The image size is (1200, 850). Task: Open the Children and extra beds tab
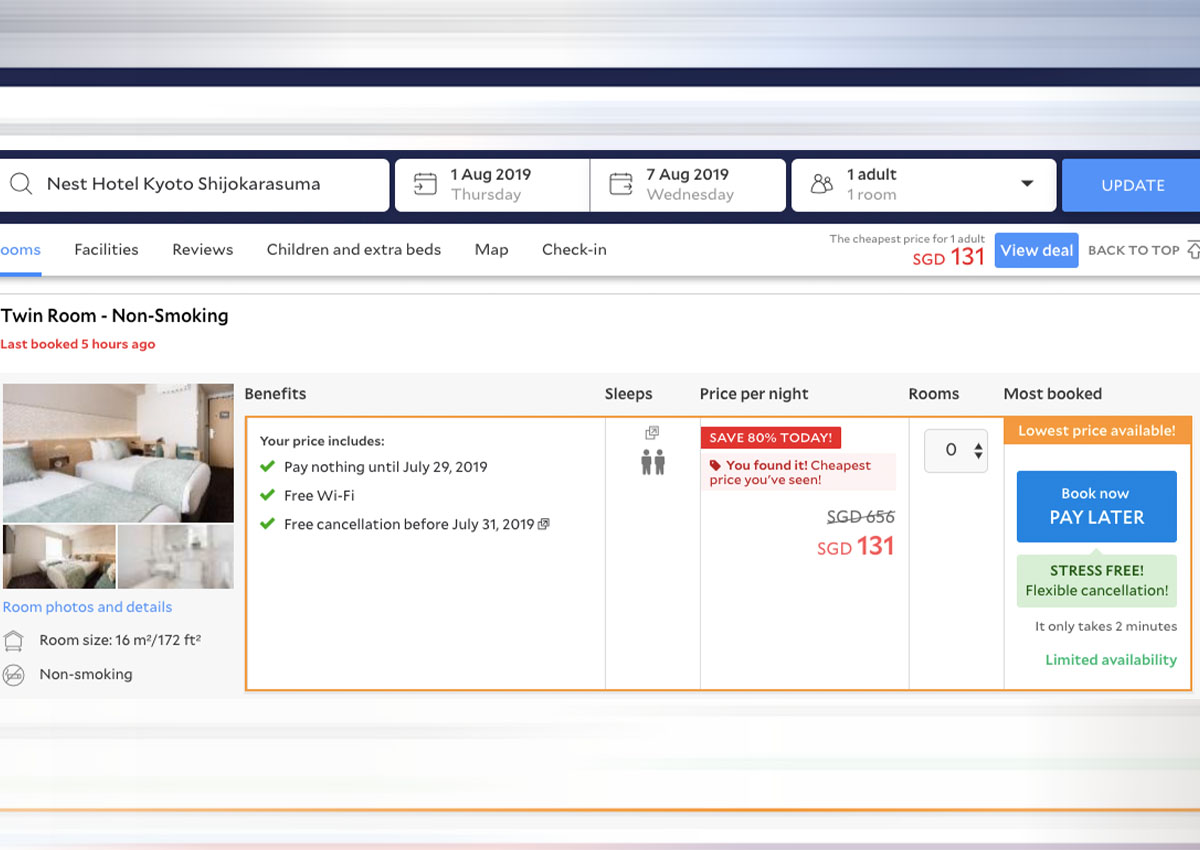(353, 250)
